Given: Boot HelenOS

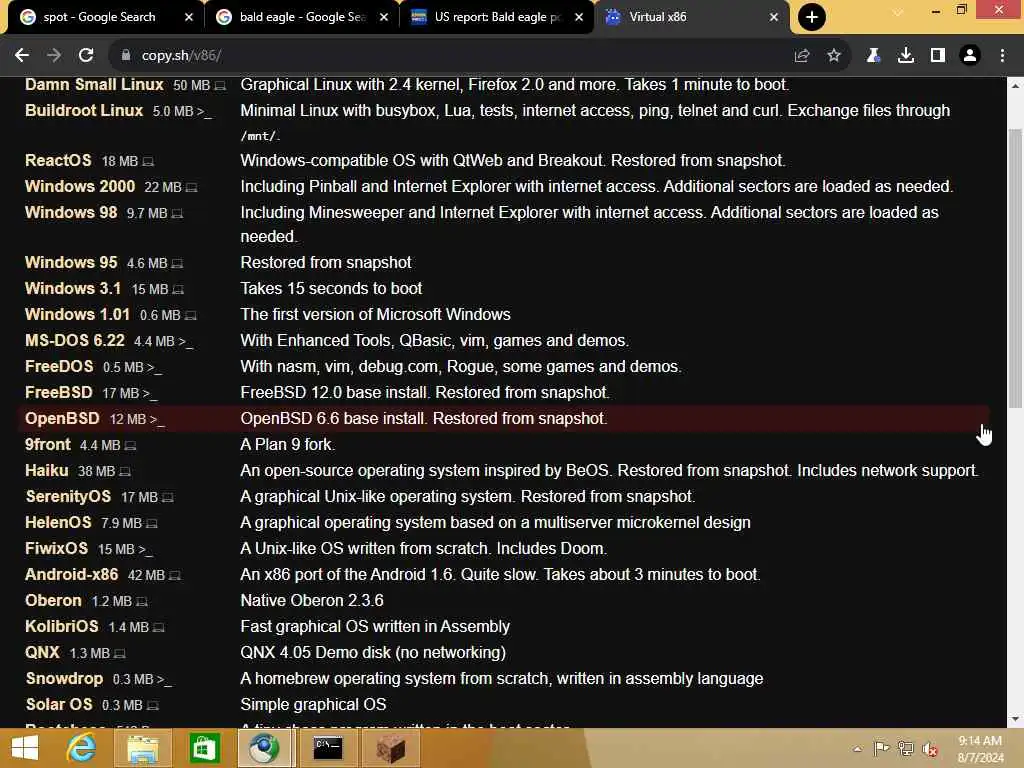Looking at the screenshot, I should click(58, 523).
